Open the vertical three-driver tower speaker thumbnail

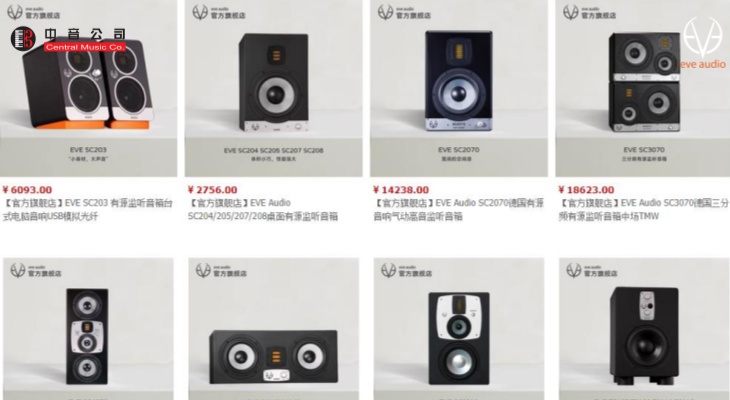[88, 329]
